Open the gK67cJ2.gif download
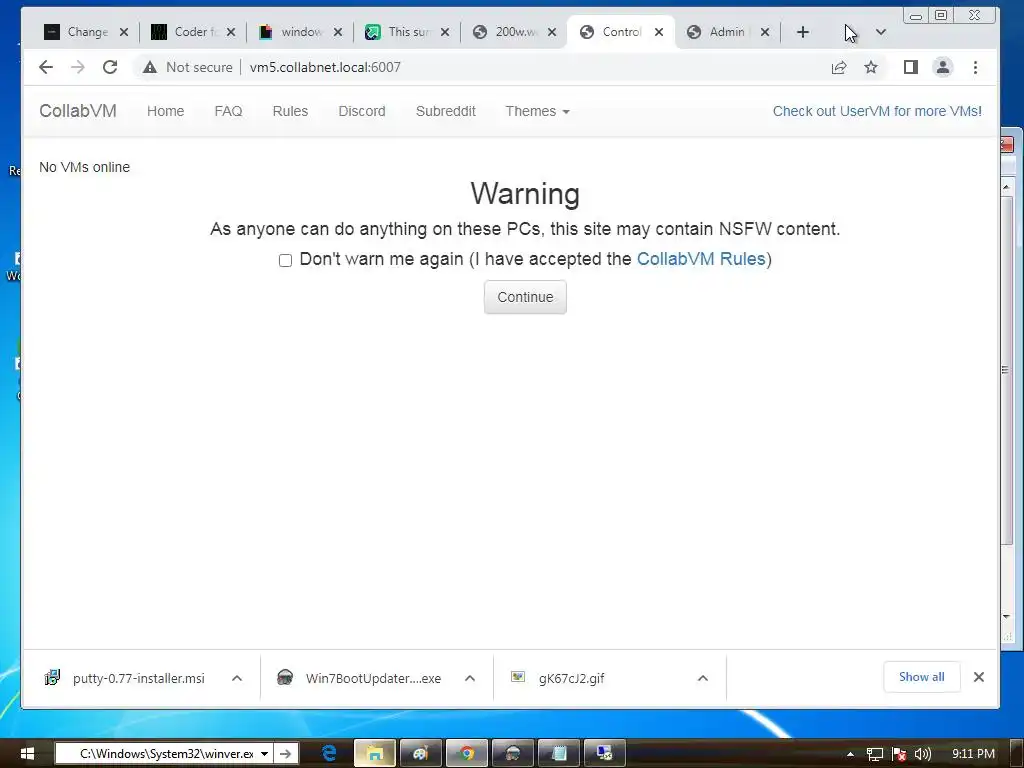Screen dimensions: 1024x768 (x=571, y=678)
